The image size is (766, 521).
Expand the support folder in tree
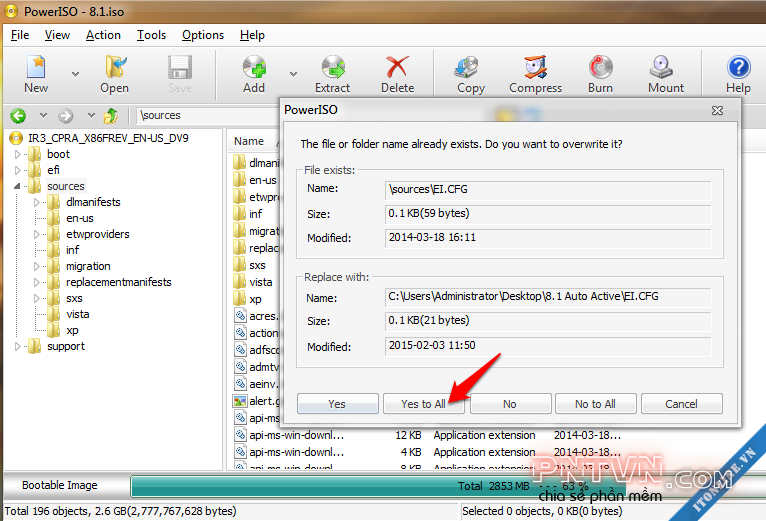coord(18,347)
